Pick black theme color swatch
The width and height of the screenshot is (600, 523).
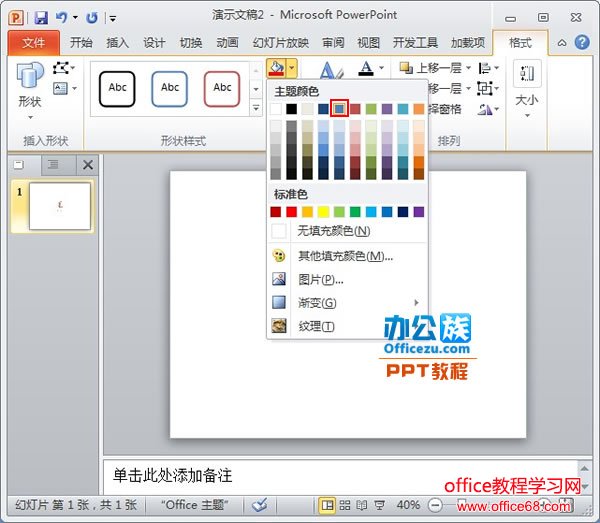click(292, 109)
